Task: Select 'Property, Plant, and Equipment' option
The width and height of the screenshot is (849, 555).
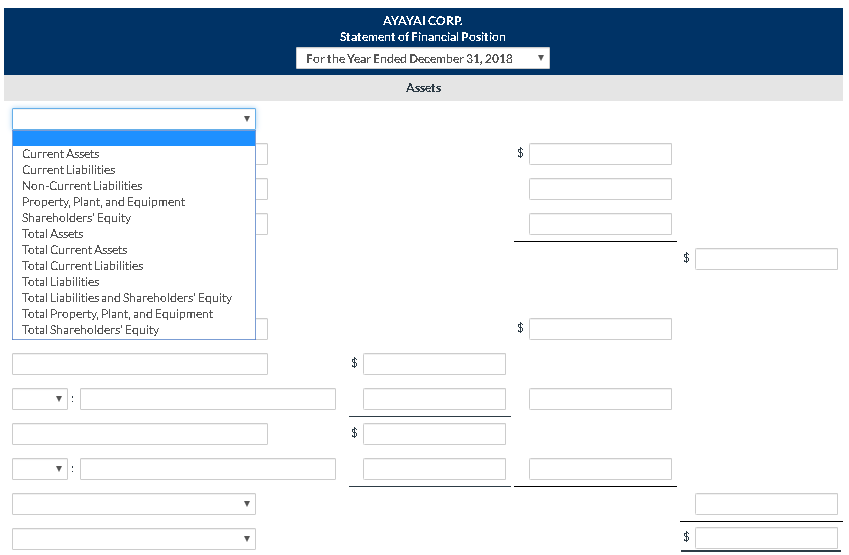Action: [x=133, y=202]
